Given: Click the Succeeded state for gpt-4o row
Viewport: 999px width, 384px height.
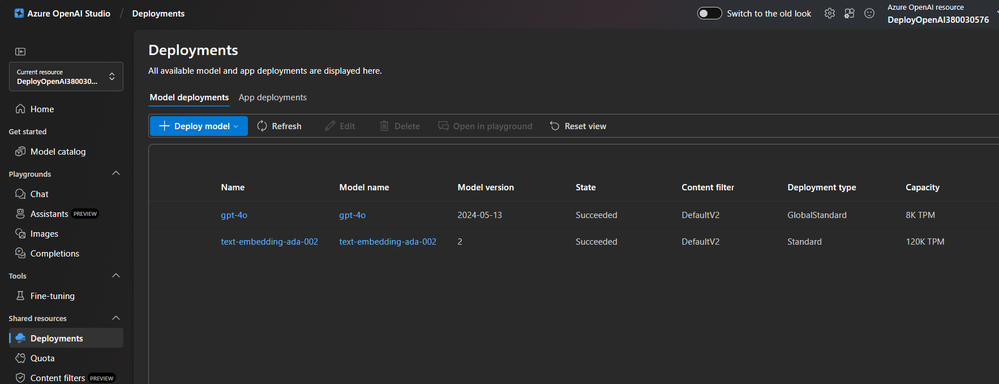Looking at the screenshot, I should [x=596, y=215].
